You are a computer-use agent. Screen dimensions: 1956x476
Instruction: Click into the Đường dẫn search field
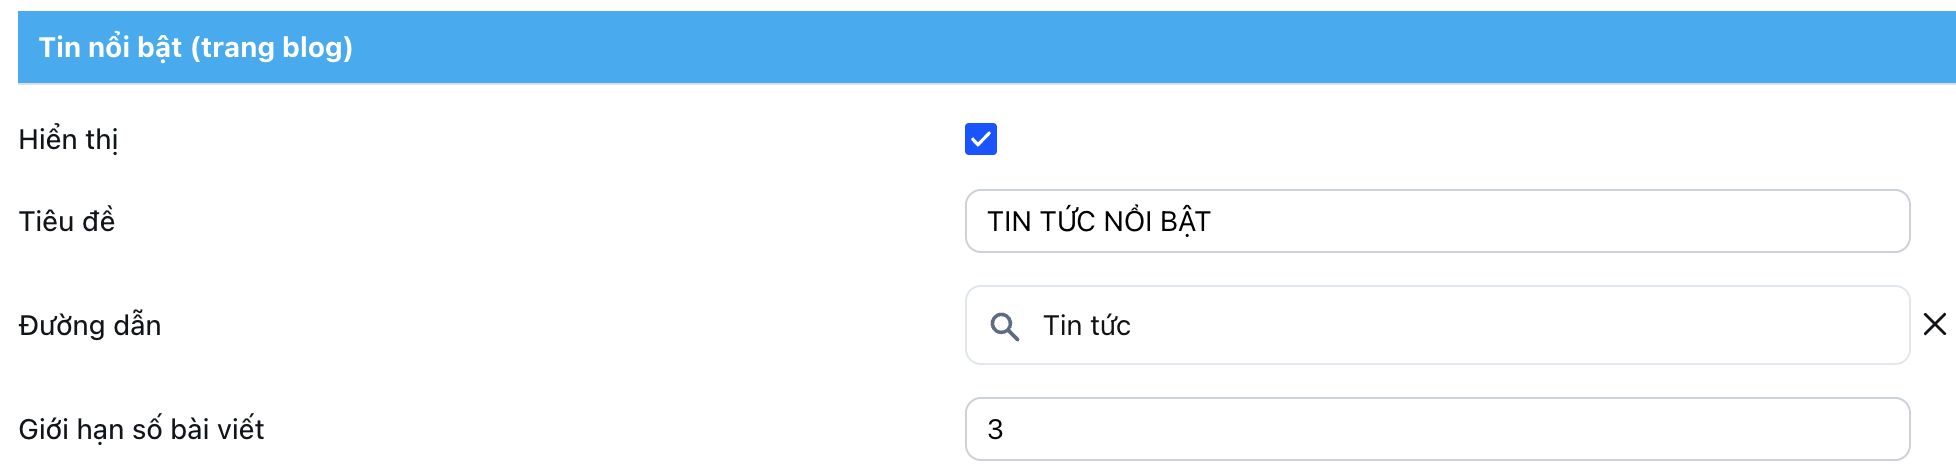(1437, 325)
